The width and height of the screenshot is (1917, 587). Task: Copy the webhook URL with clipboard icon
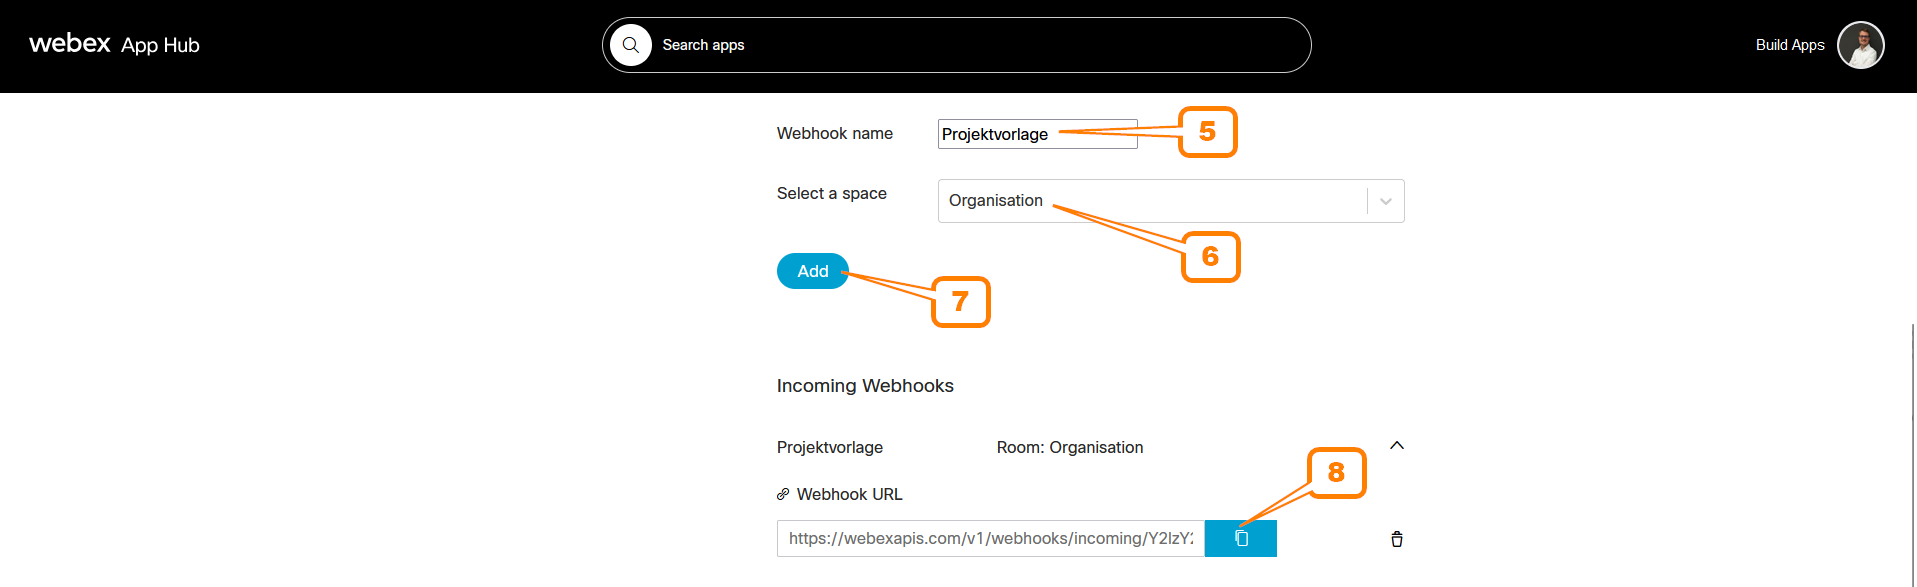[x=1241, y=538]
